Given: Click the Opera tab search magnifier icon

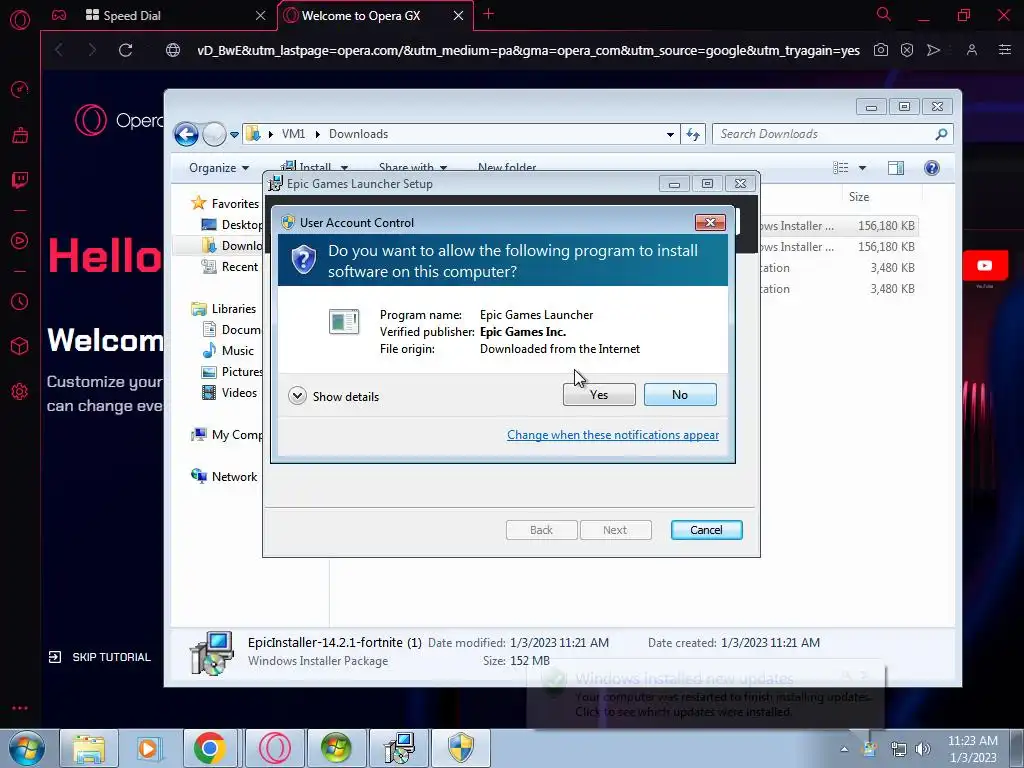Looking at the screenshot, I should coord(883,14).
